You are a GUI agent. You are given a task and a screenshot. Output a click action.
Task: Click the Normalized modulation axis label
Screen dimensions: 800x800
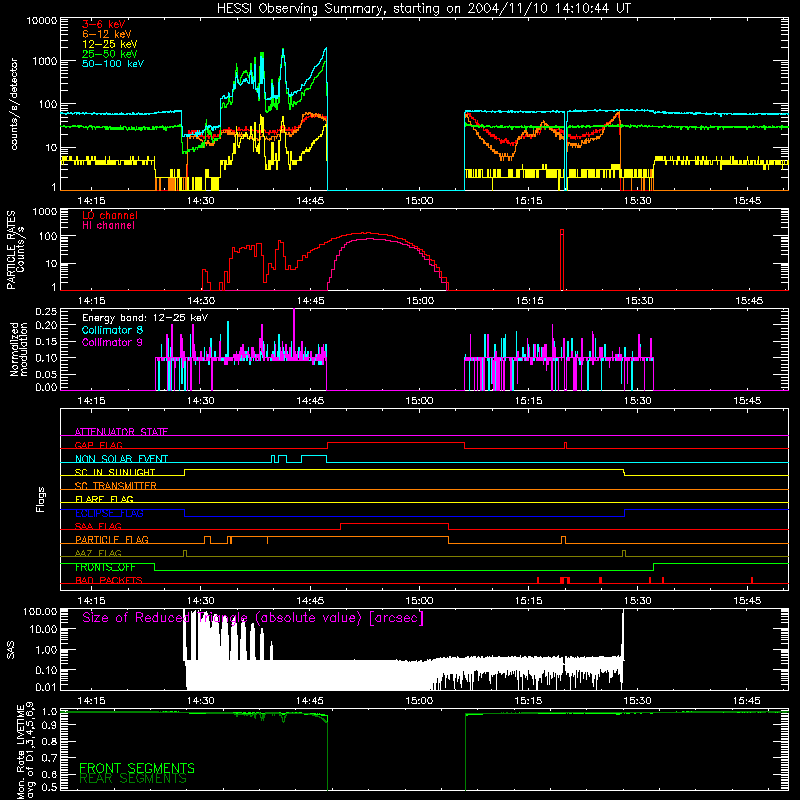18,349
